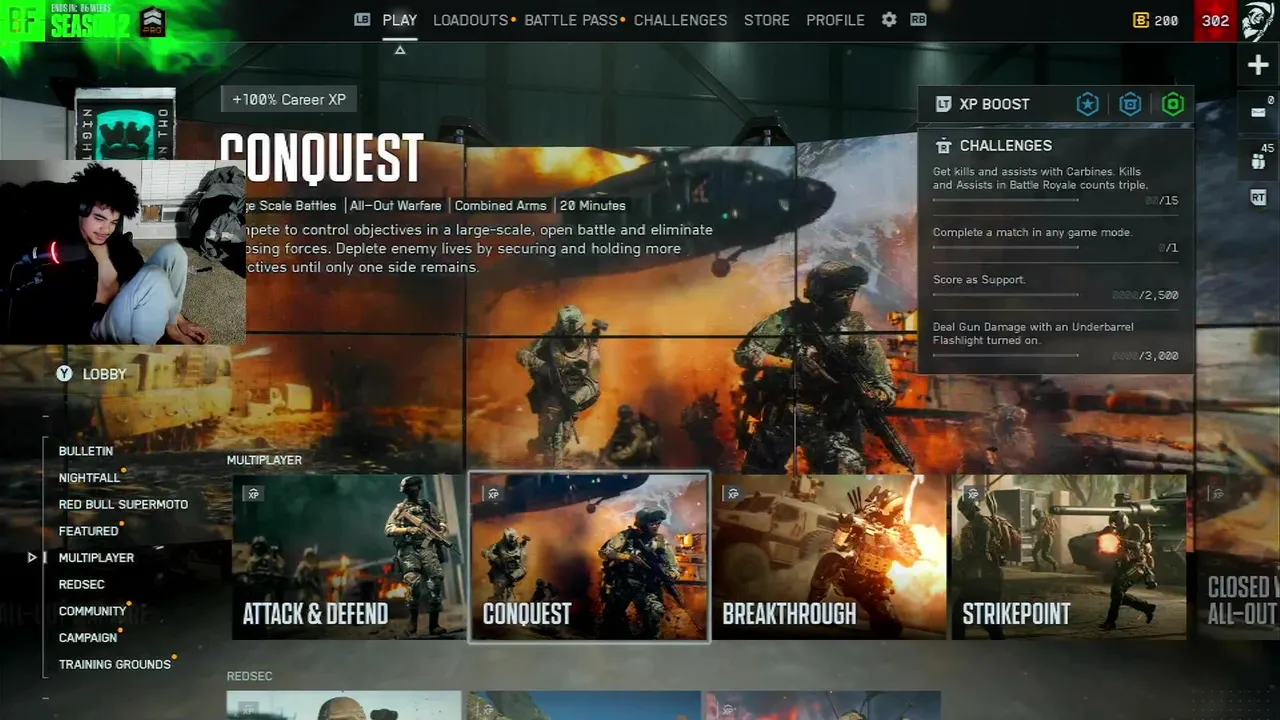Image resolution: width=1280 pixels, height=720 pixels.
Task: Select RED BULL SUPERMOTO in the side list
Action: coord(123,504)
